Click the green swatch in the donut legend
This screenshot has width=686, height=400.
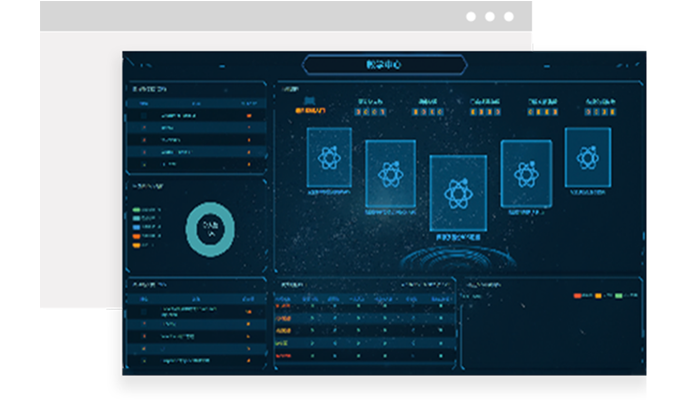tap(137, 211)
